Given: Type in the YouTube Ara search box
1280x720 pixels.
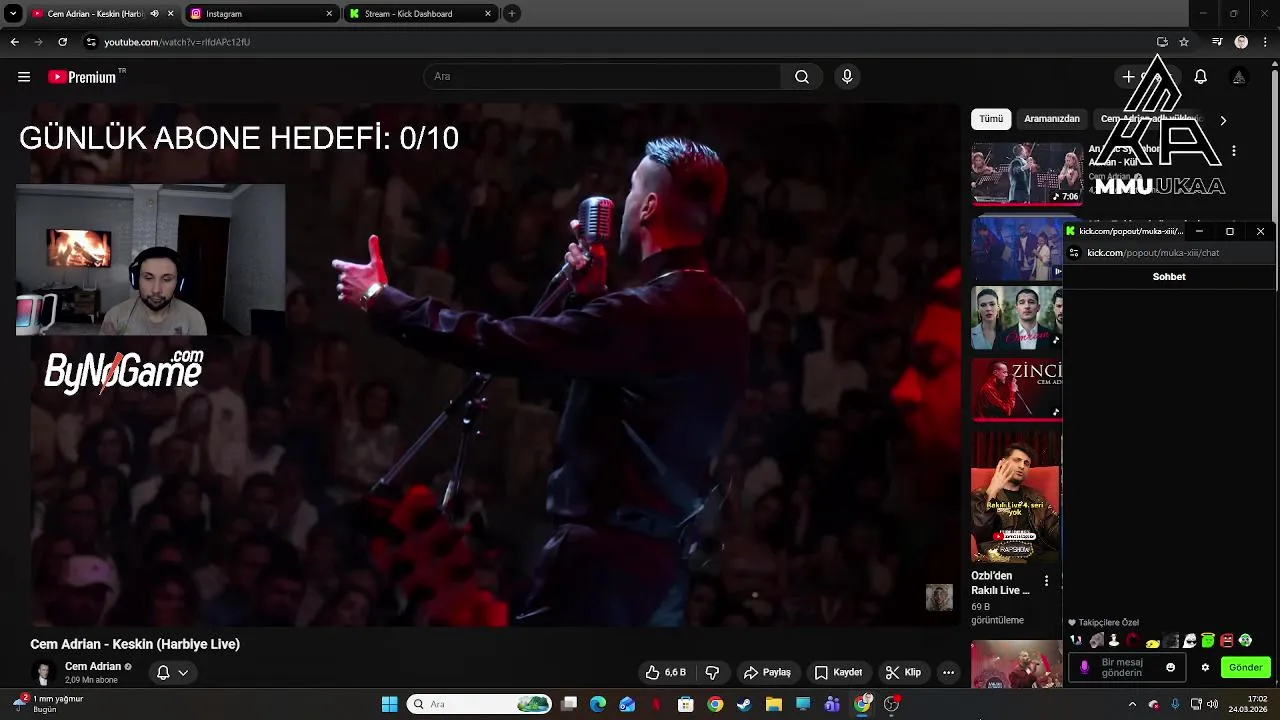Looking at the screenshot, I should tap(603, 77).
